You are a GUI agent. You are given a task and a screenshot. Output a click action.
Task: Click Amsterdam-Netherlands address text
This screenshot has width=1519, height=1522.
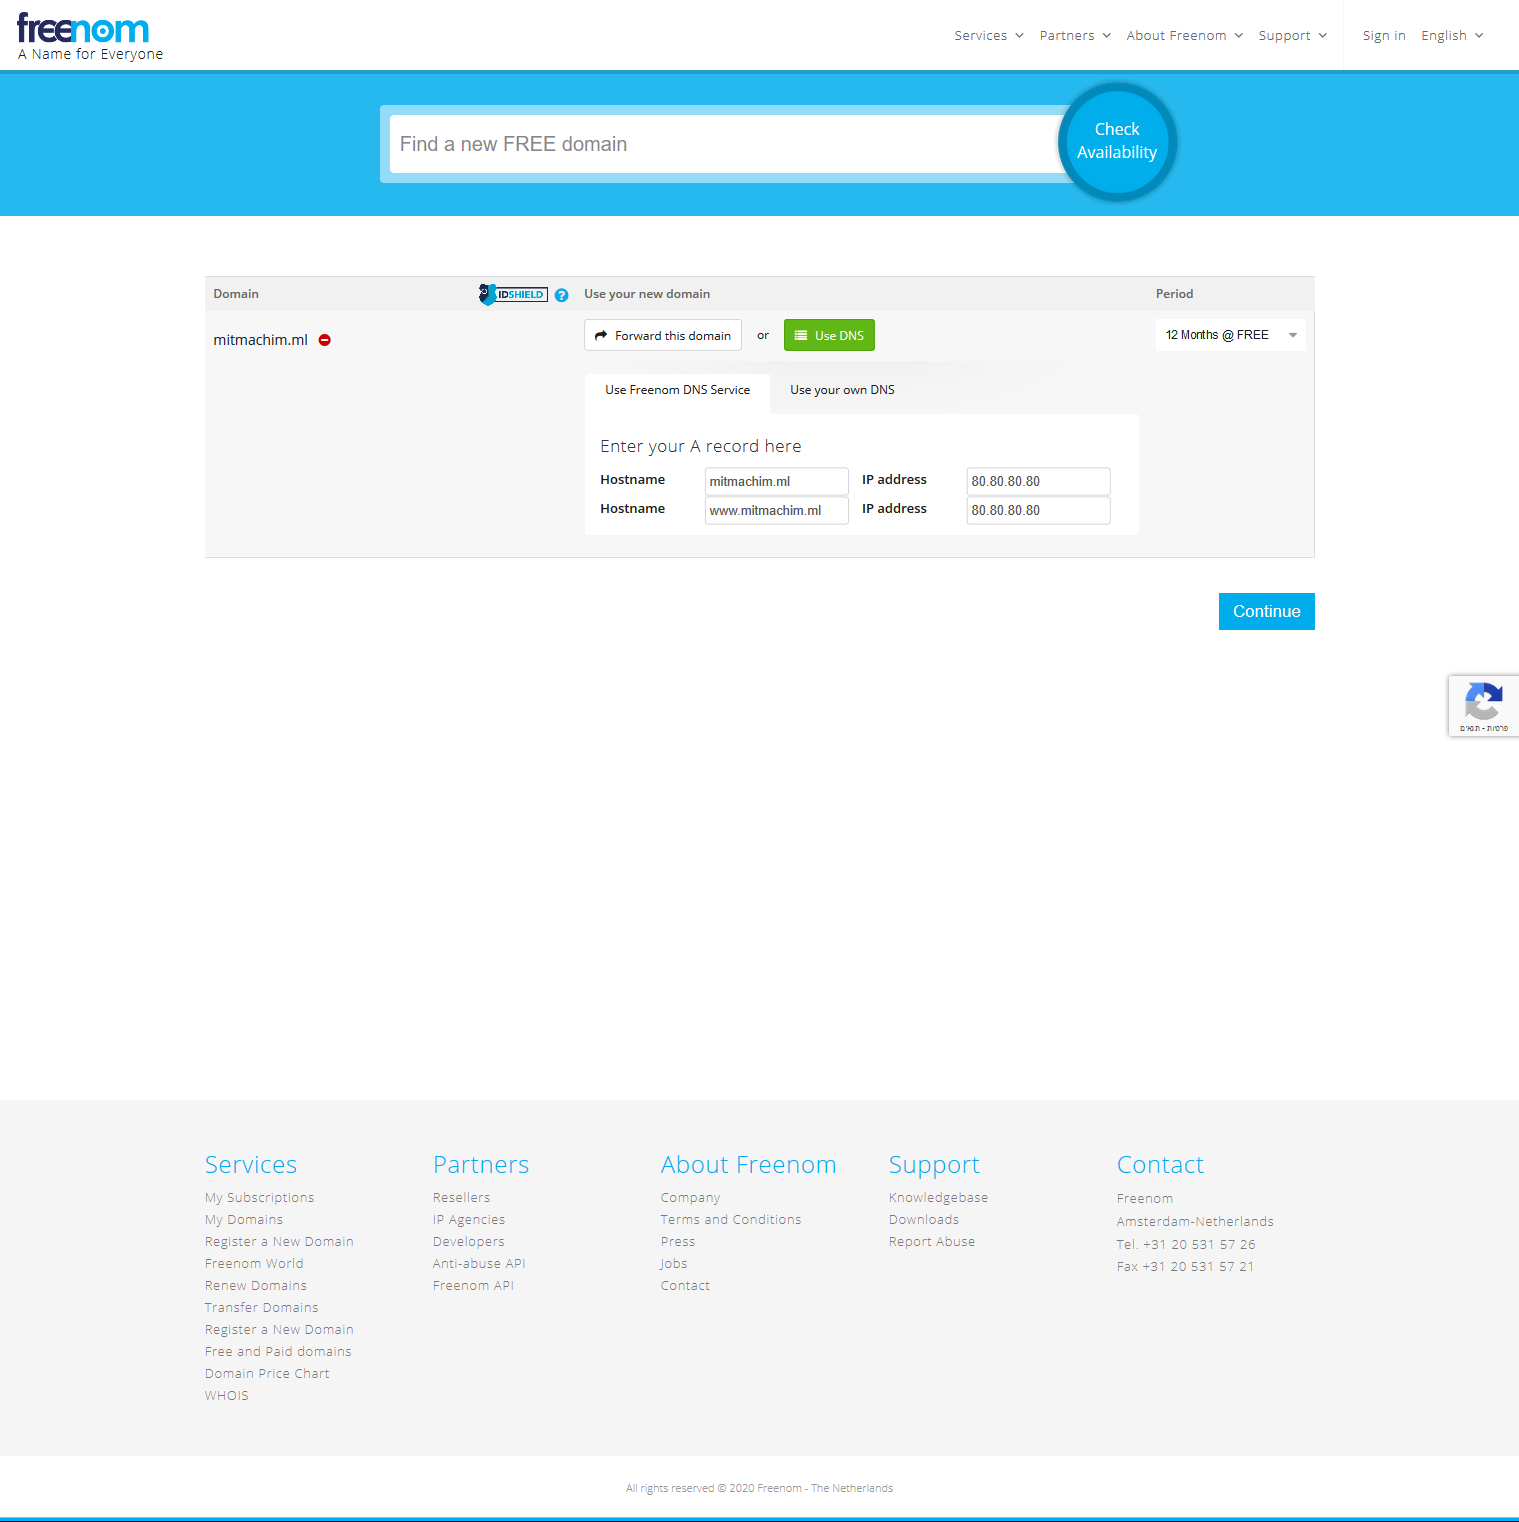pos(1195,1221)
